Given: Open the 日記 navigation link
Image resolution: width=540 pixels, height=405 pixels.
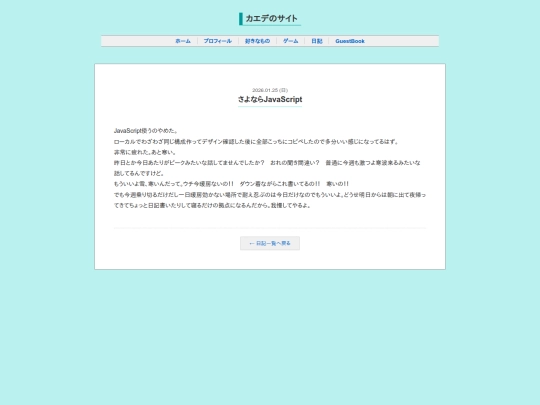Looking at the screenshot, I should point(317,41).
